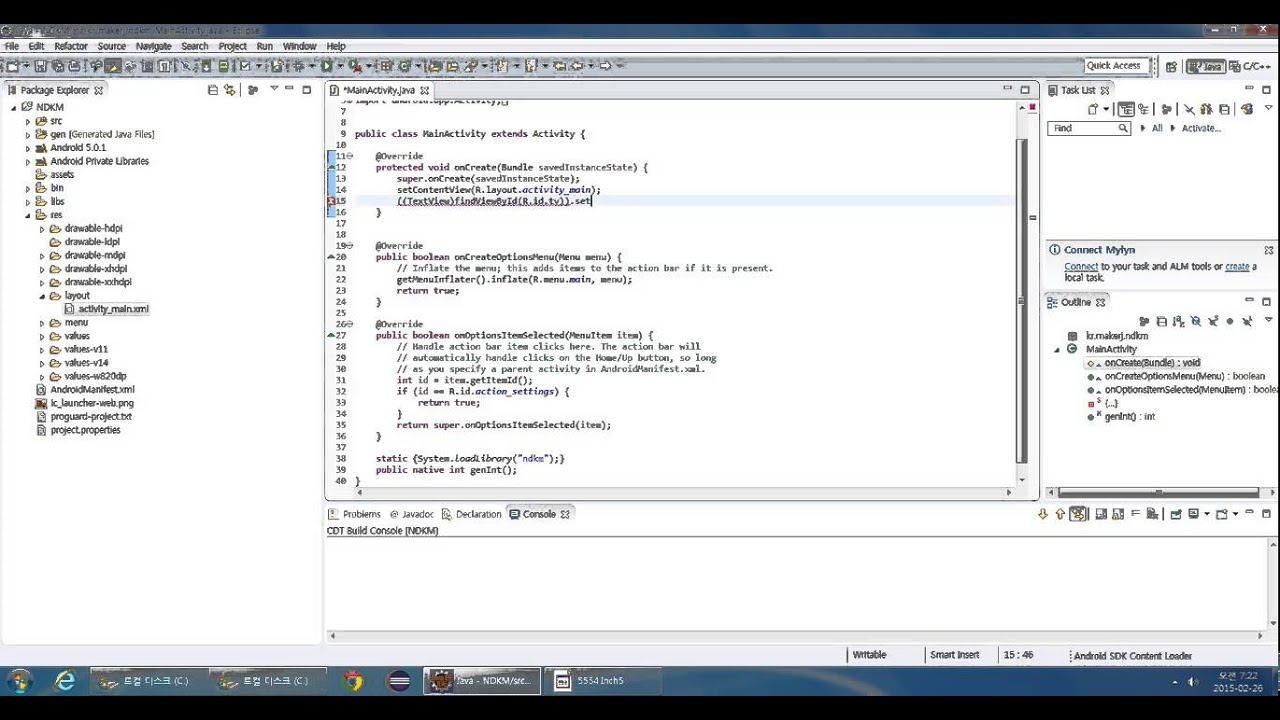Click down arrow icon in Console toolbar

click(1043, 514)
